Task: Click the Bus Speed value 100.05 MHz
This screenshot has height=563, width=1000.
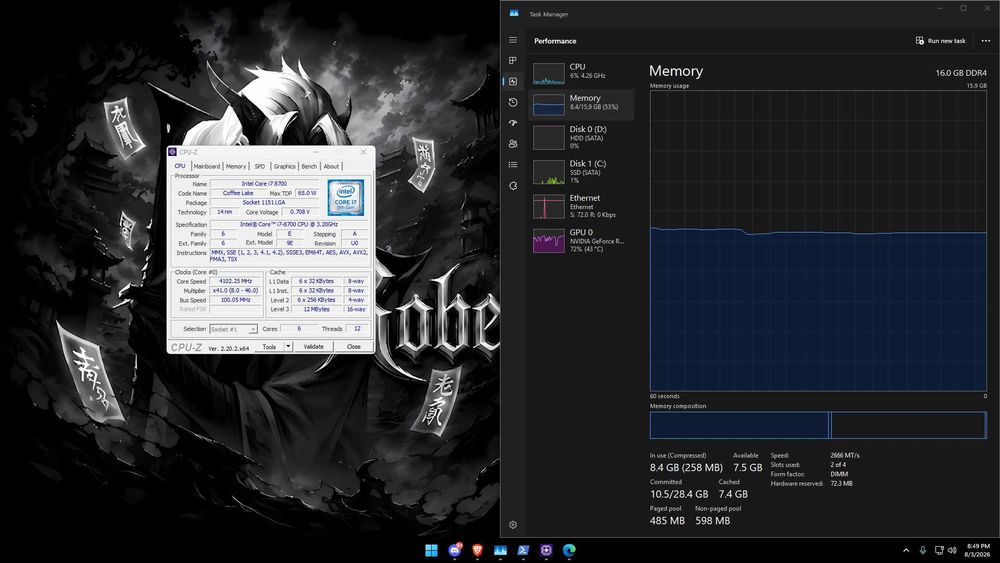Action: (x=235, y=300)
